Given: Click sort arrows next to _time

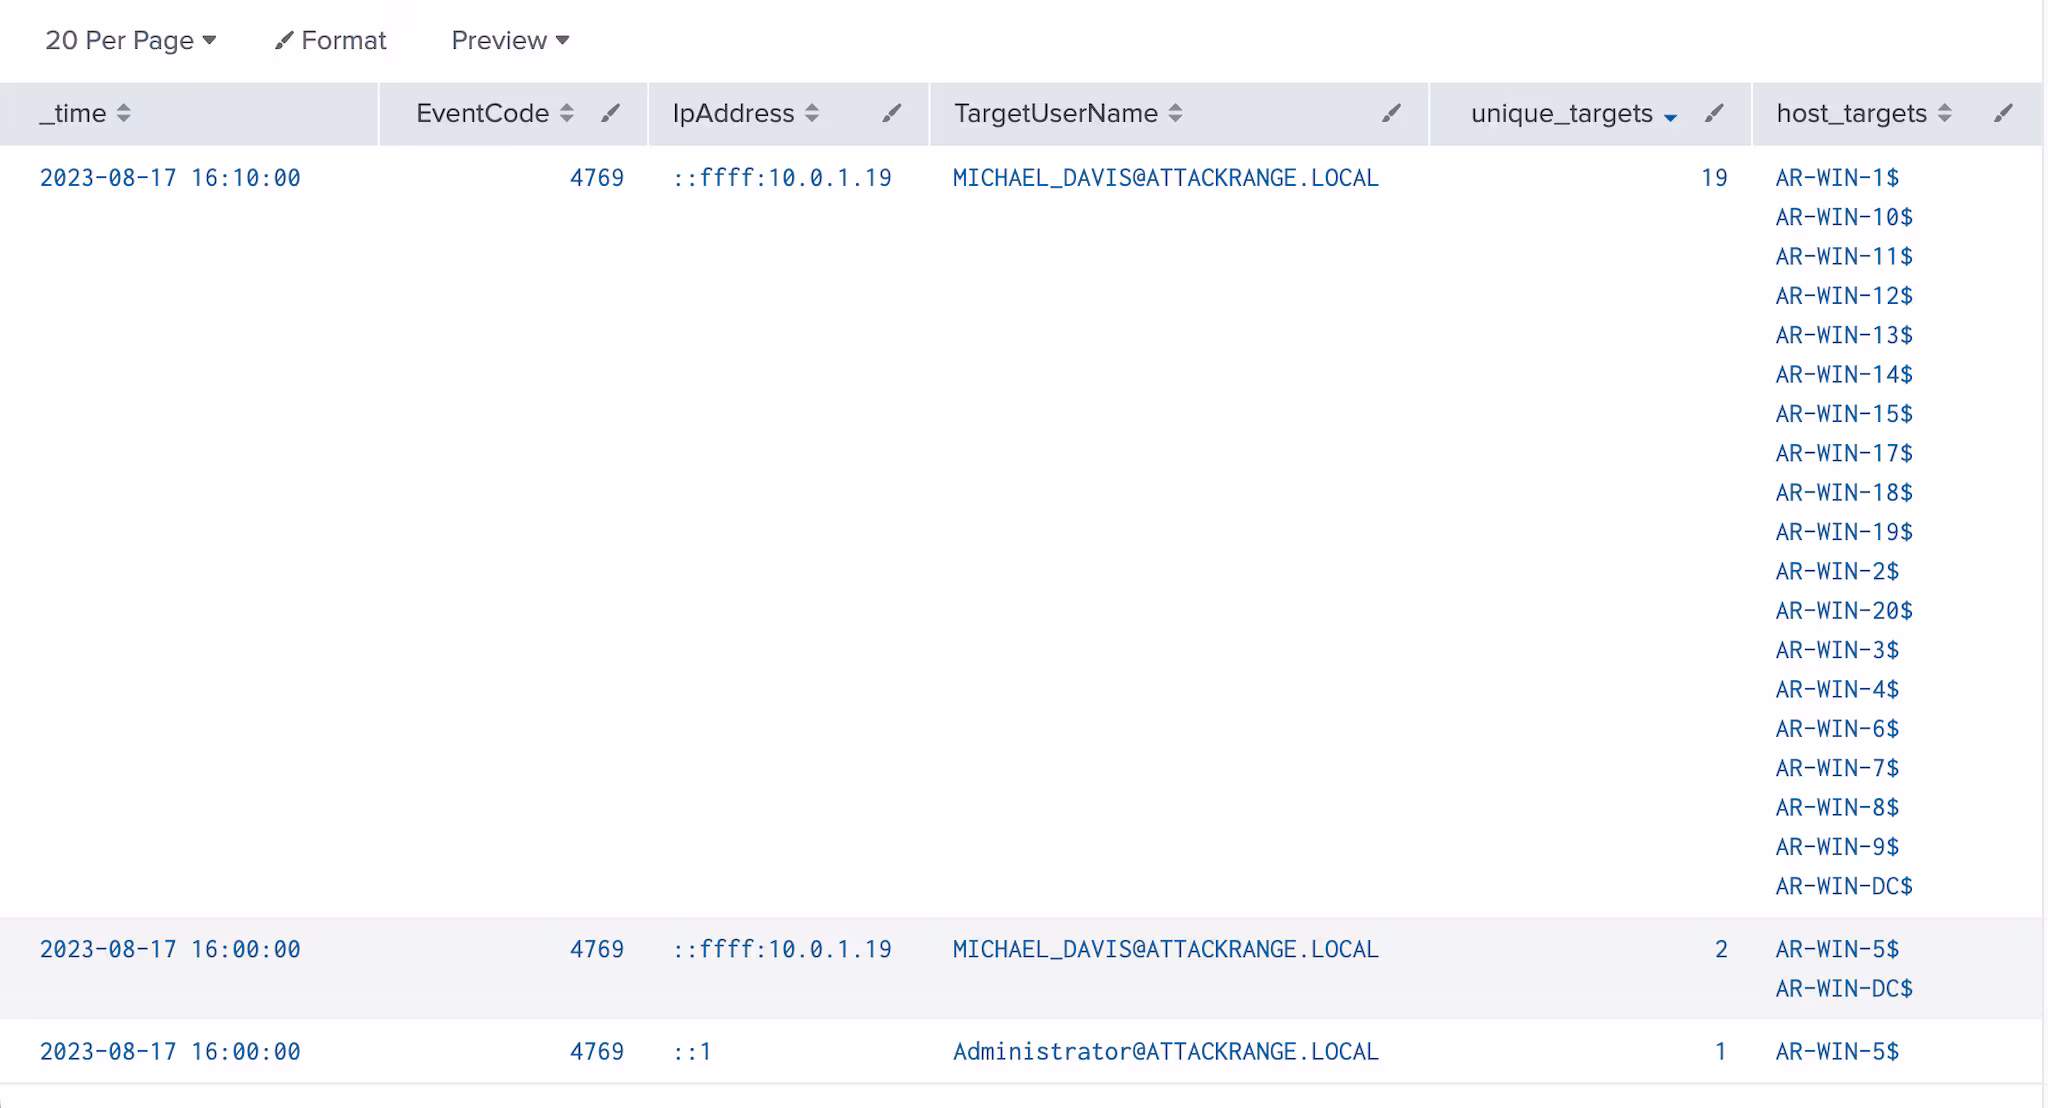Looking at the screenshot, I should coord(123,113).
